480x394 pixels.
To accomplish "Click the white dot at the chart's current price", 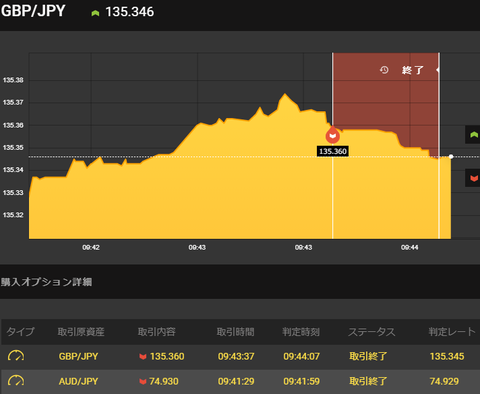I will pyautogui.click(x=451, y=156).
